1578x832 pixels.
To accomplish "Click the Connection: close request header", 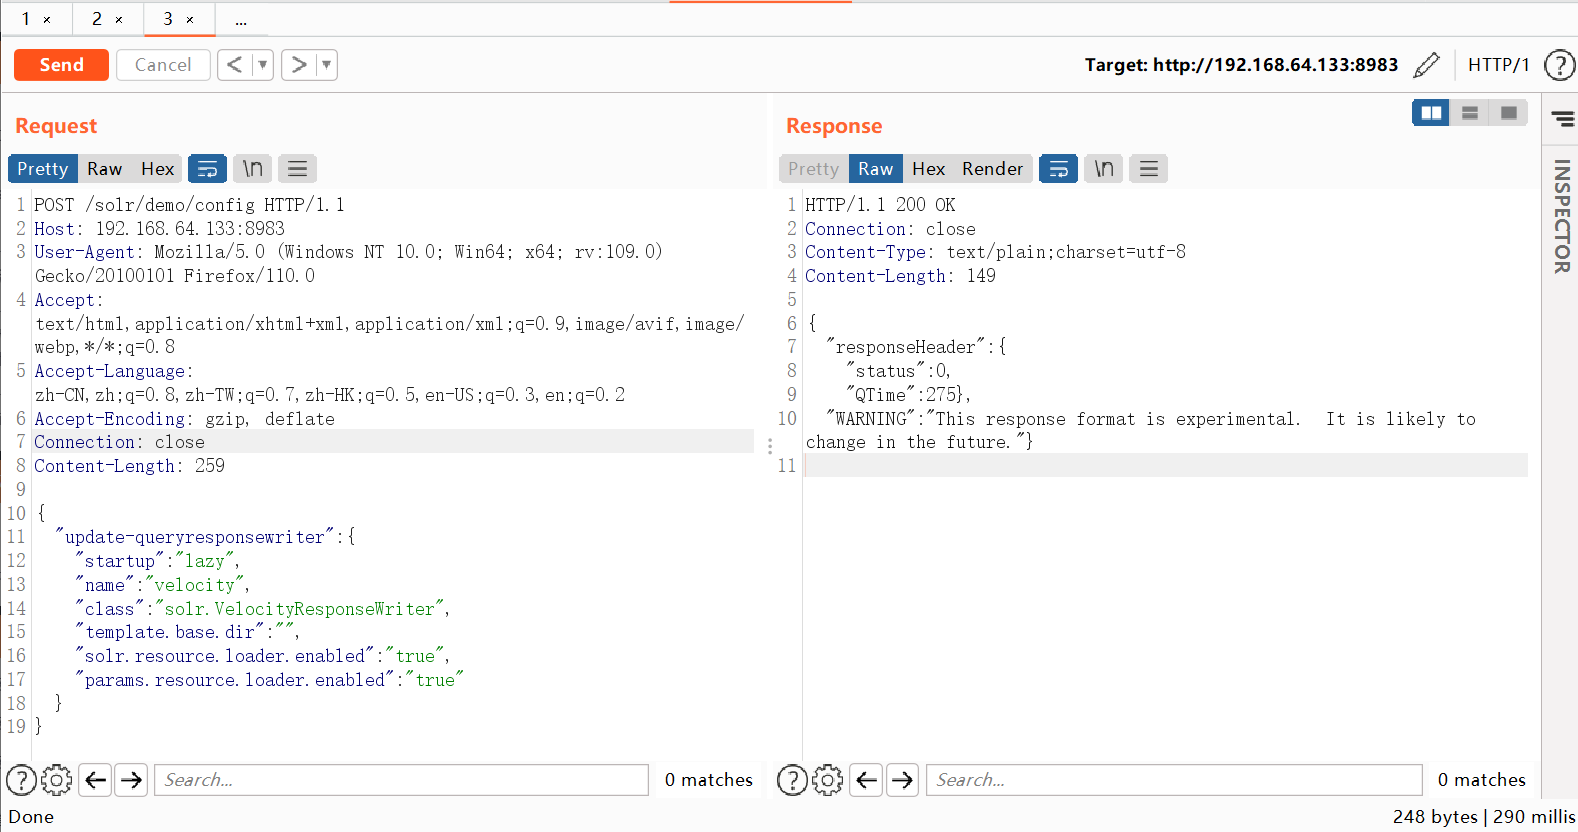I will coord(119,442).
